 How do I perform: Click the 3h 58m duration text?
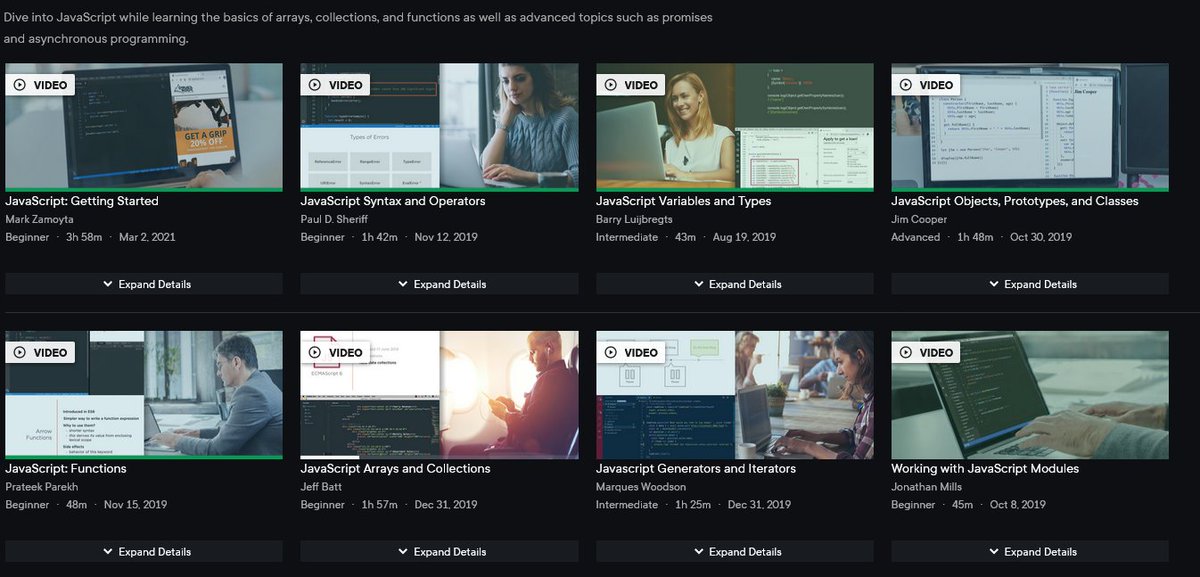tap(82, 237)
